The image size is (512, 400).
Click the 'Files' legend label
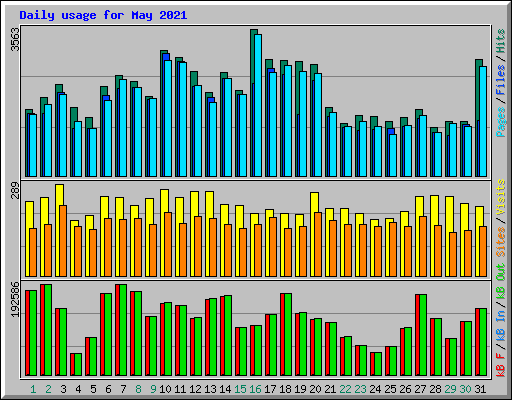(501, 80)
